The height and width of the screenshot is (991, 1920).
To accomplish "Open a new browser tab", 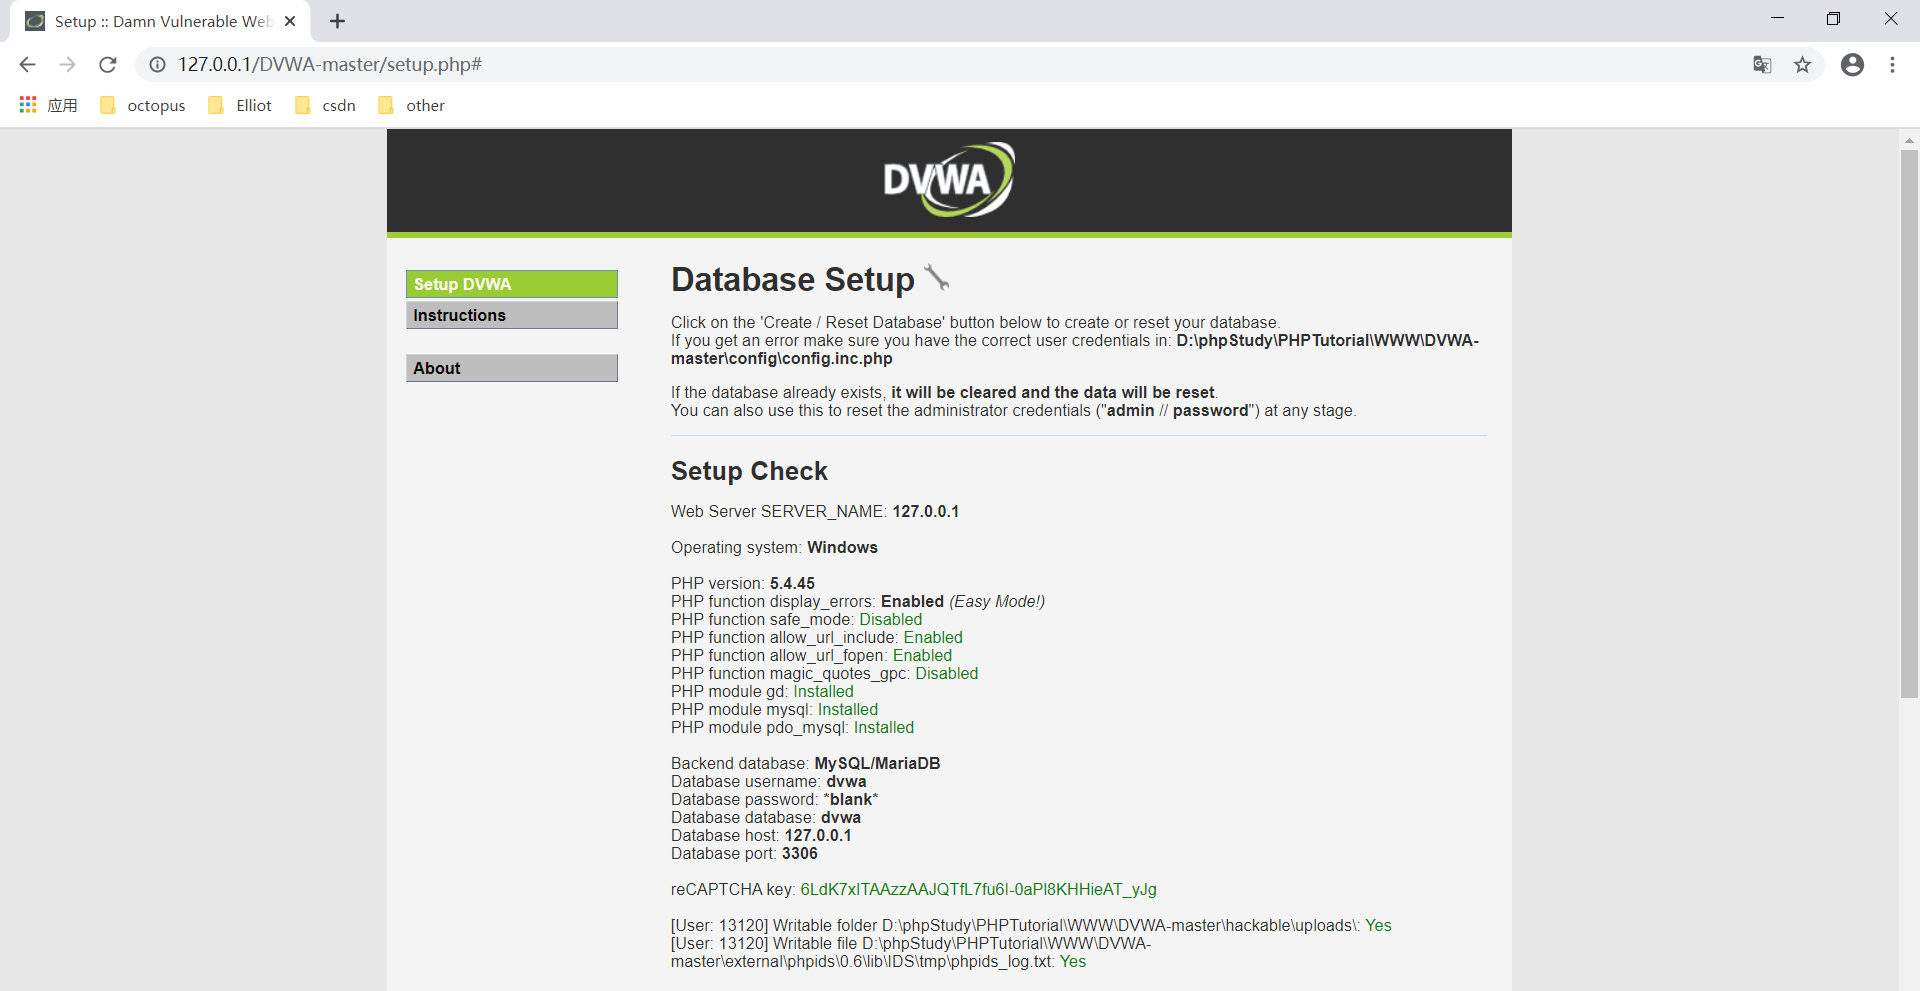I will [x=337, y=21].
